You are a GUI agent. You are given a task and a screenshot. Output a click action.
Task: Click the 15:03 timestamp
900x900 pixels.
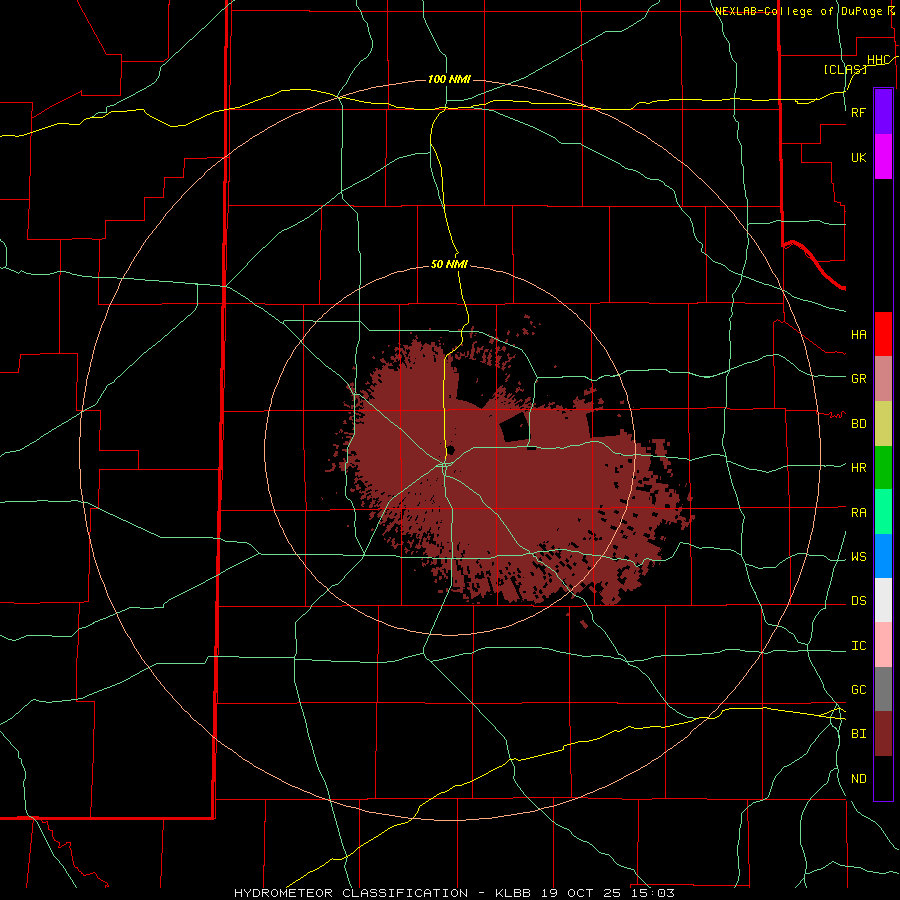coord(651,893)
